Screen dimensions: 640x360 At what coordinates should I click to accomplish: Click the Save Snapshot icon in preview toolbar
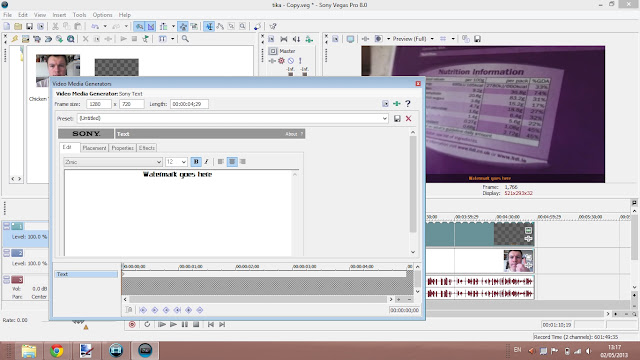tap(477, 39)
